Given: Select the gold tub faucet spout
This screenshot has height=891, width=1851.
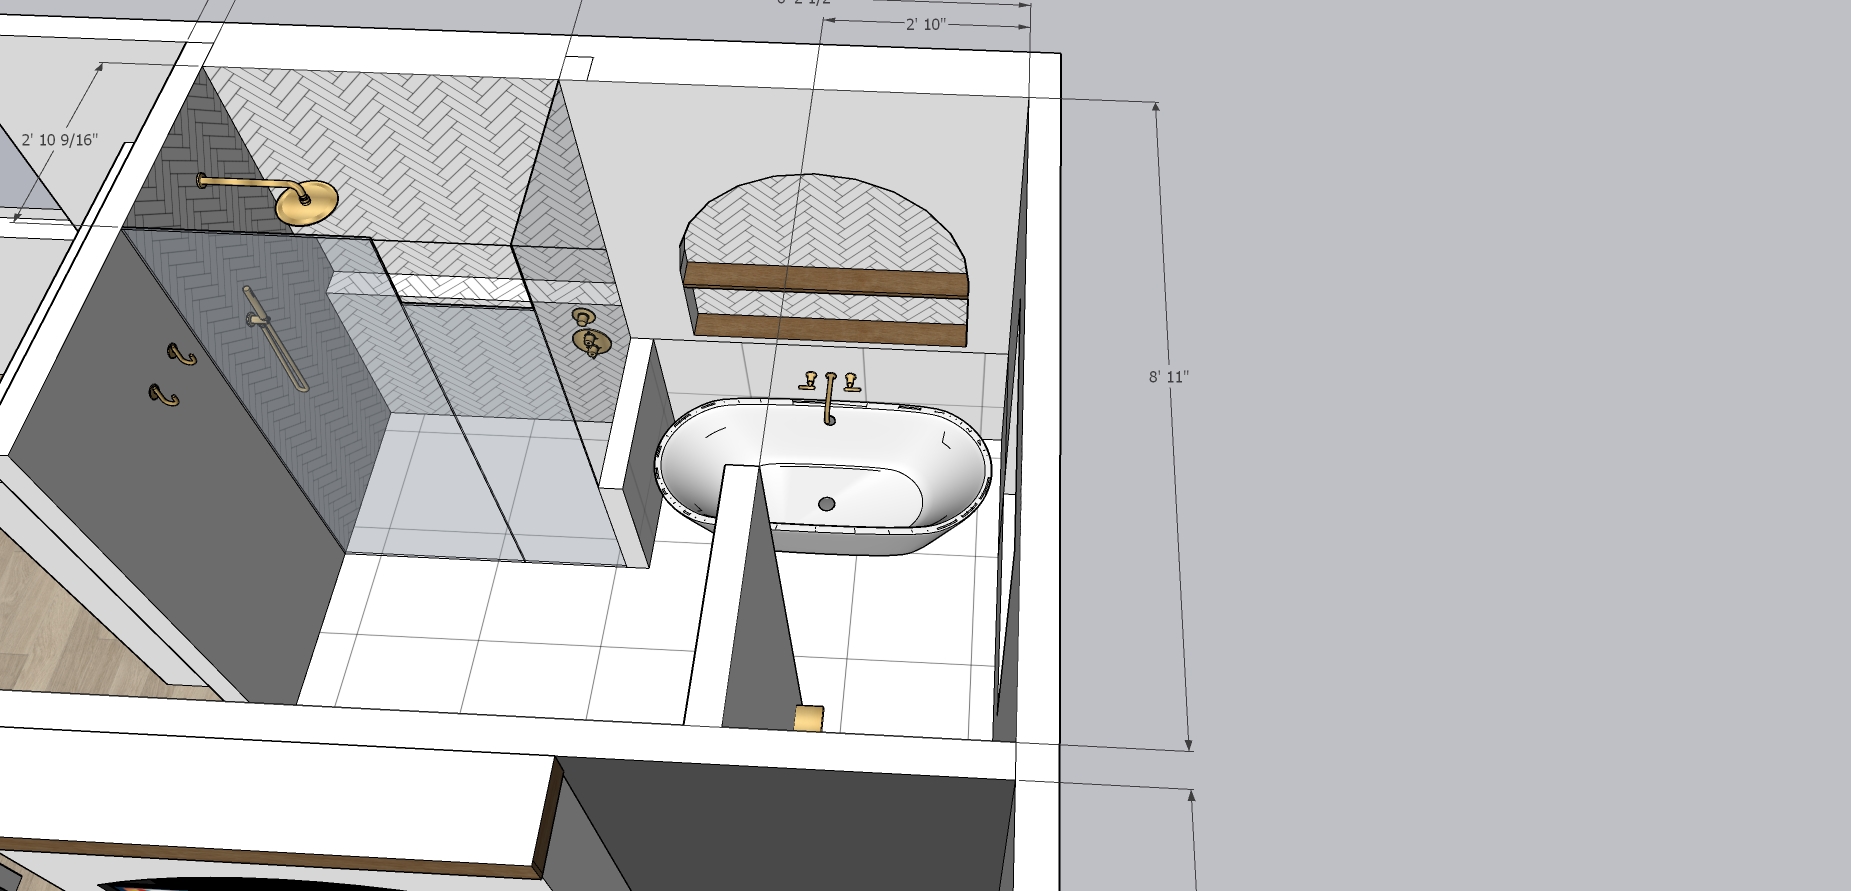Looking at the screenshot, I should pos(829,399).
